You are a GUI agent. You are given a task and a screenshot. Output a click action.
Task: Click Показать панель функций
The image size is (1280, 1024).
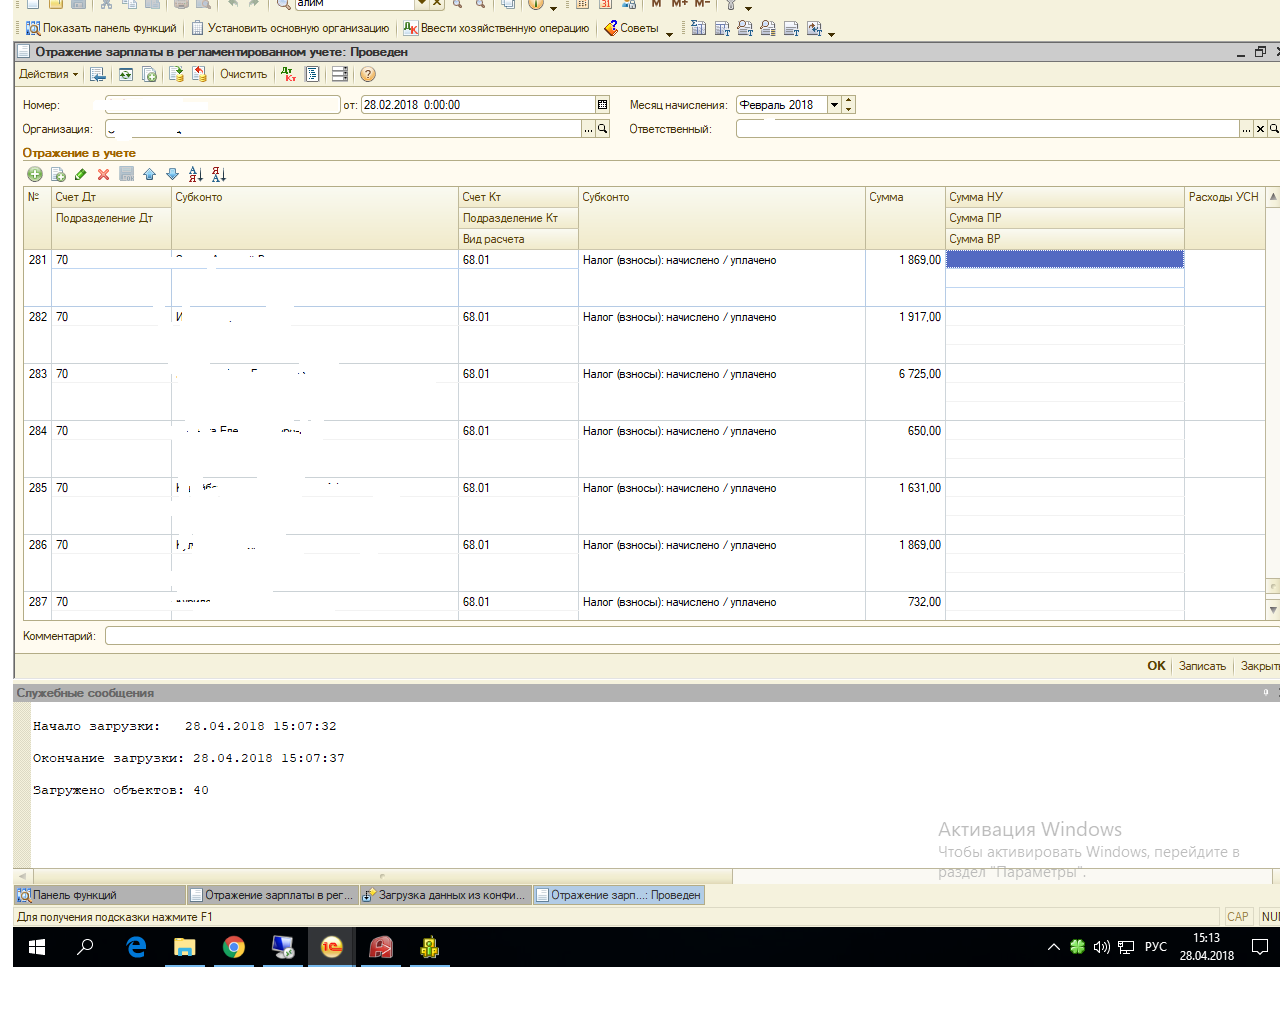101,28
